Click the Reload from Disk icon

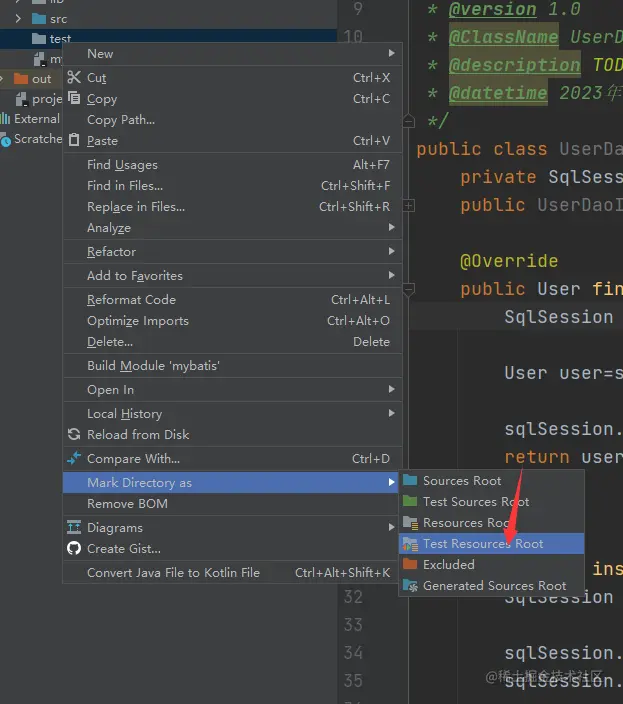tap(74, 435)
